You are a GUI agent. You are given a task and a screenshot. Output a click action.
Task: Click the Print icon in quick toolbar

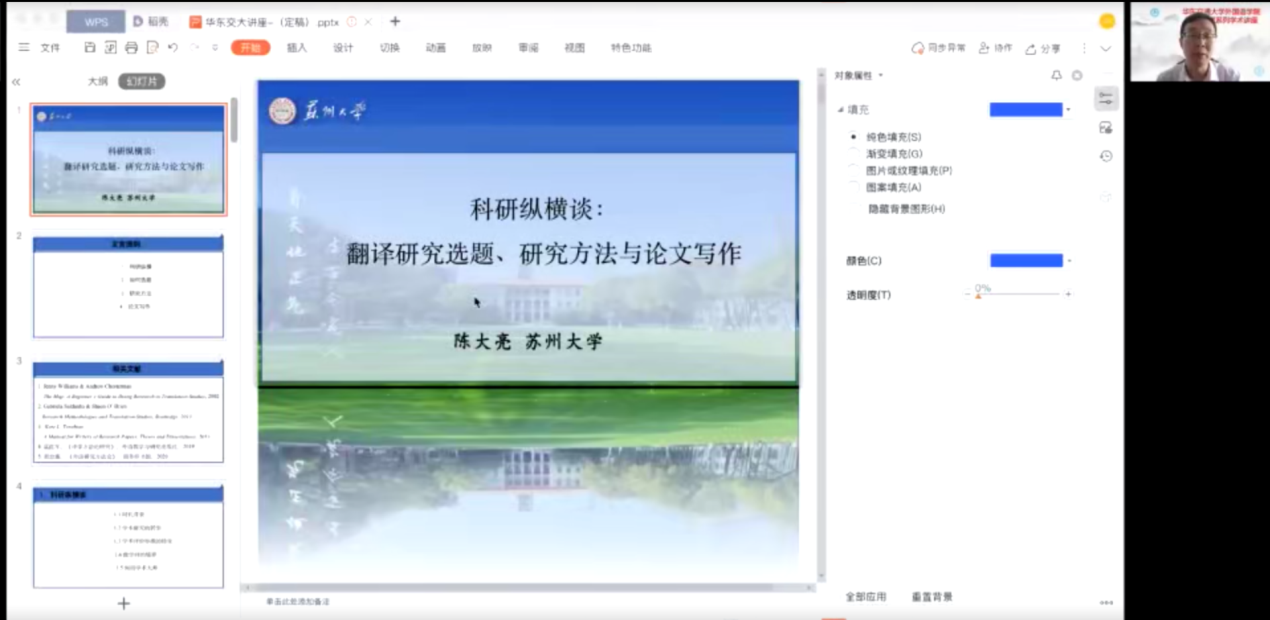pos(131,48)
